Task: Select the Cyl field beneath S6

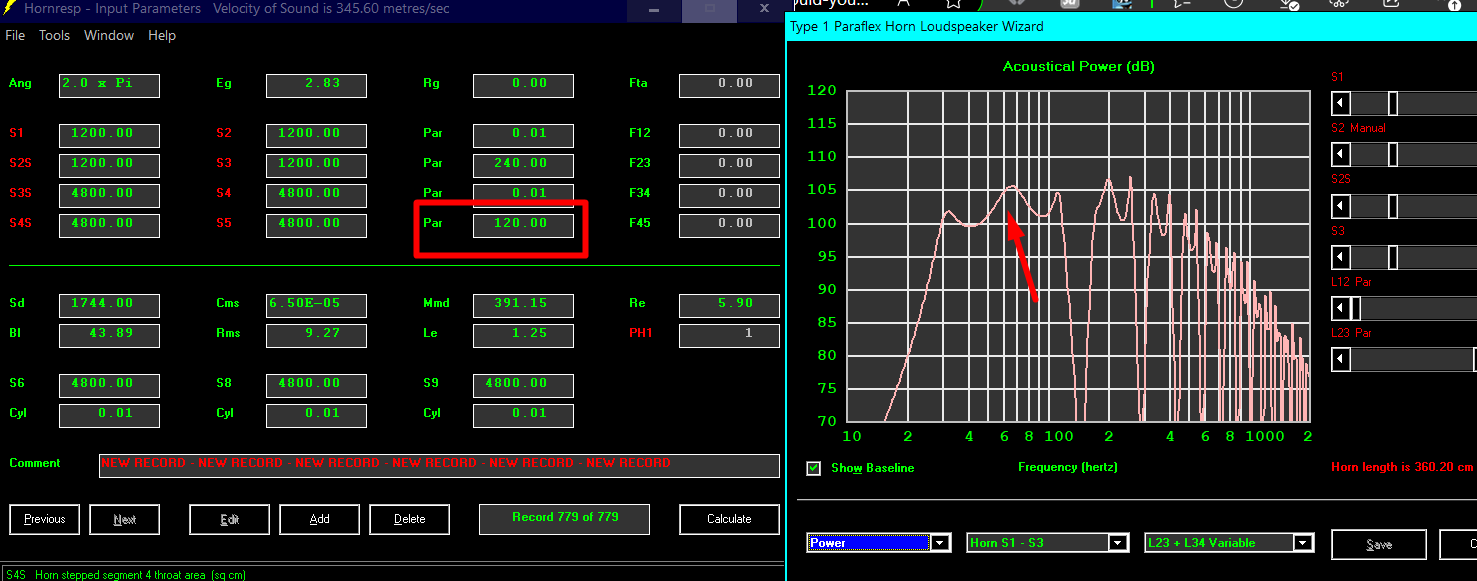Action: tap(109, 415)
